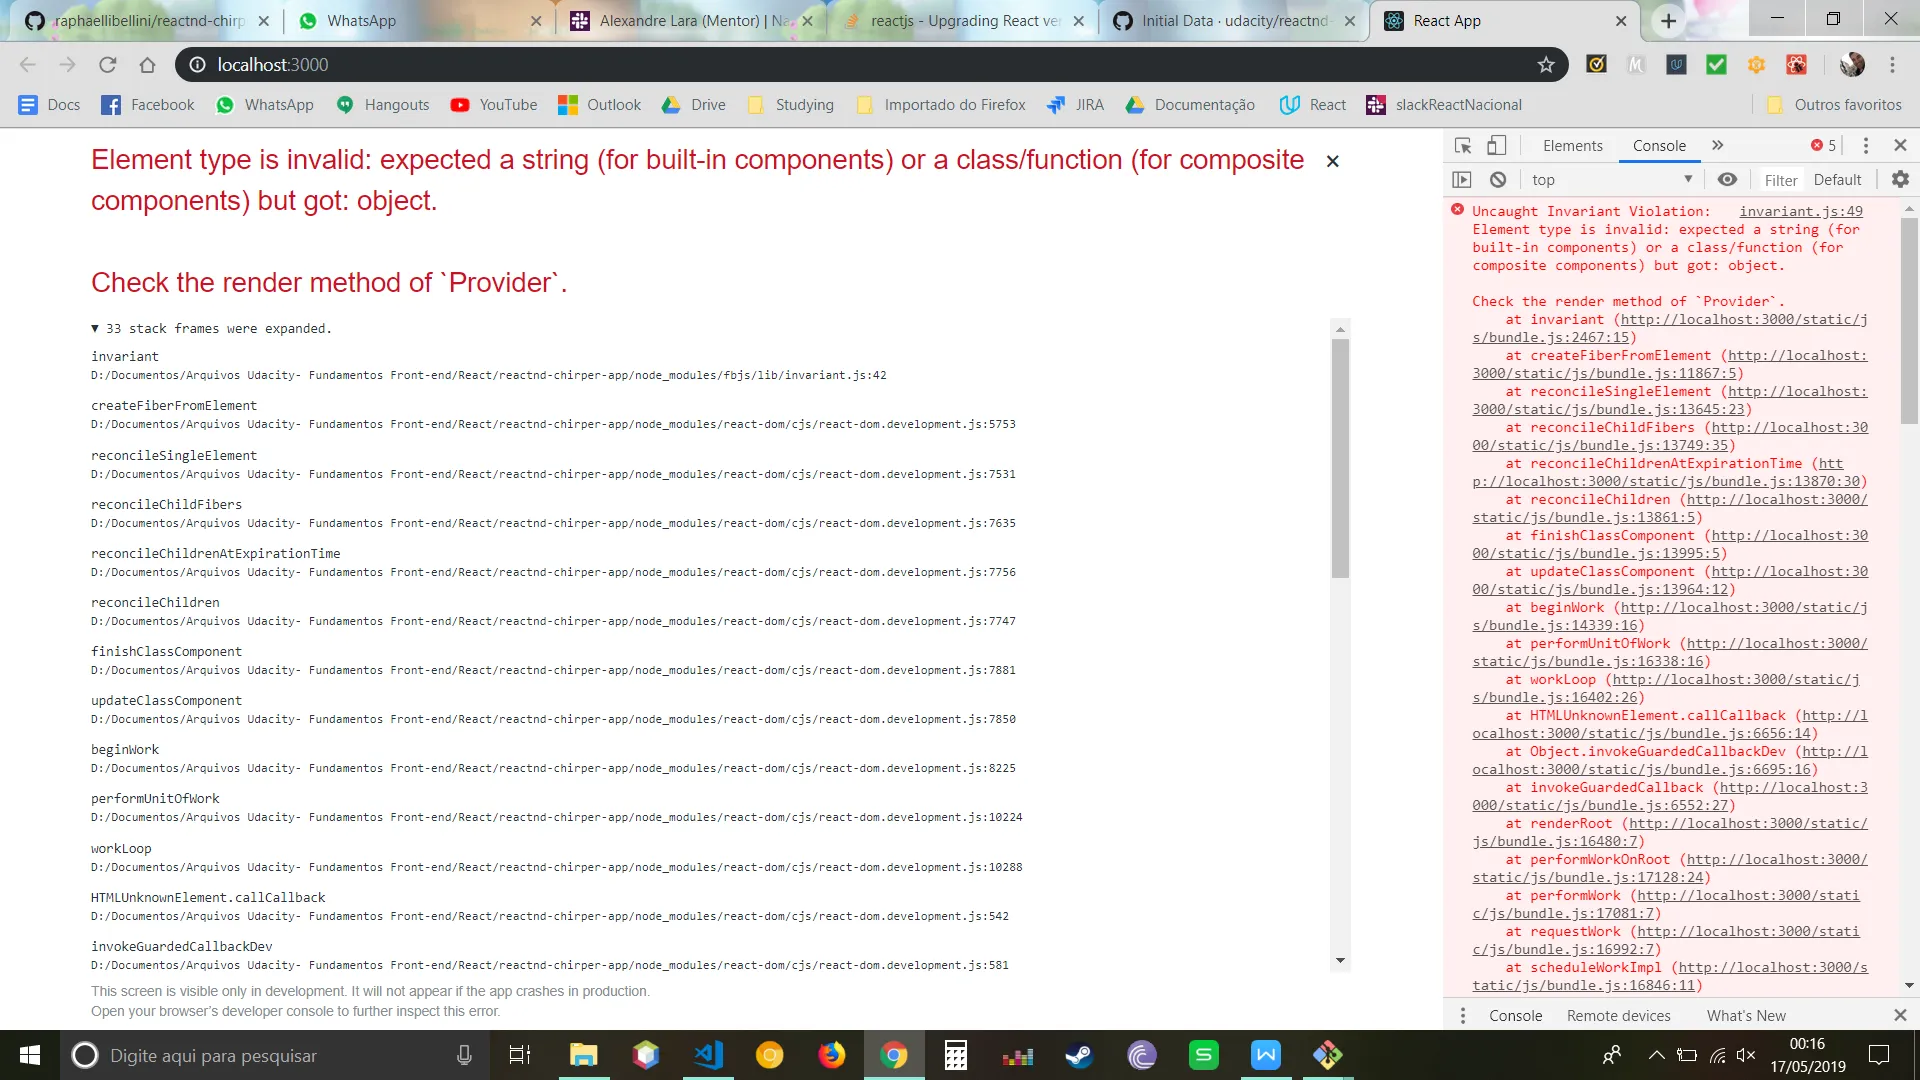Open the Remote devices drawer tab

(x=1618, y=1016)
